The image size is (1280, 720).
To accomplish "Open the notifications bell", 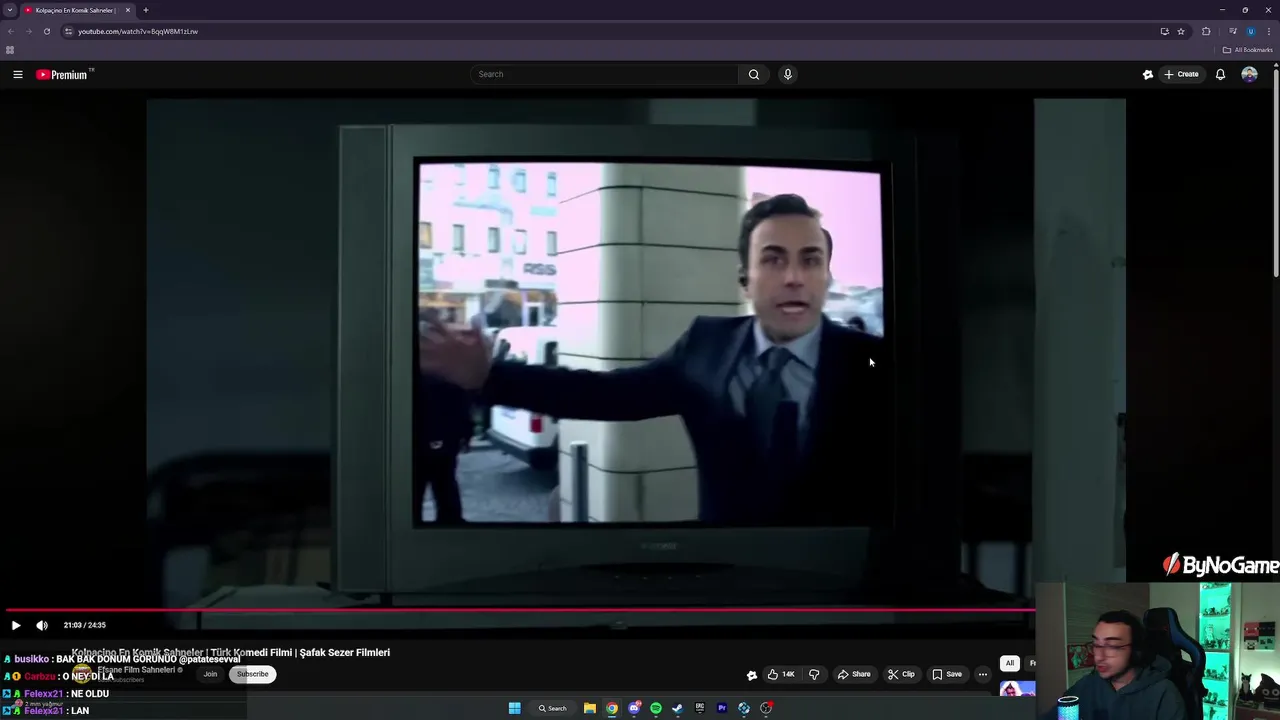I will tap(1220, 74).
